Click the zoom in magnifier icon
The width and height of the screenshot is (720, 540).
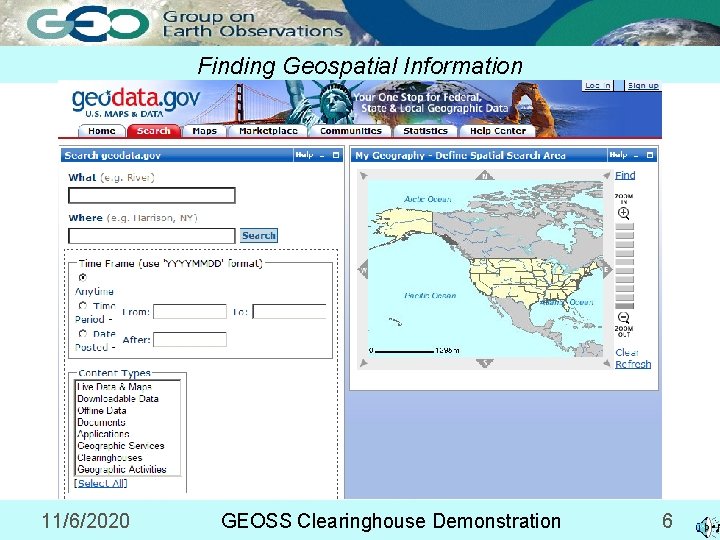point(623,214)
